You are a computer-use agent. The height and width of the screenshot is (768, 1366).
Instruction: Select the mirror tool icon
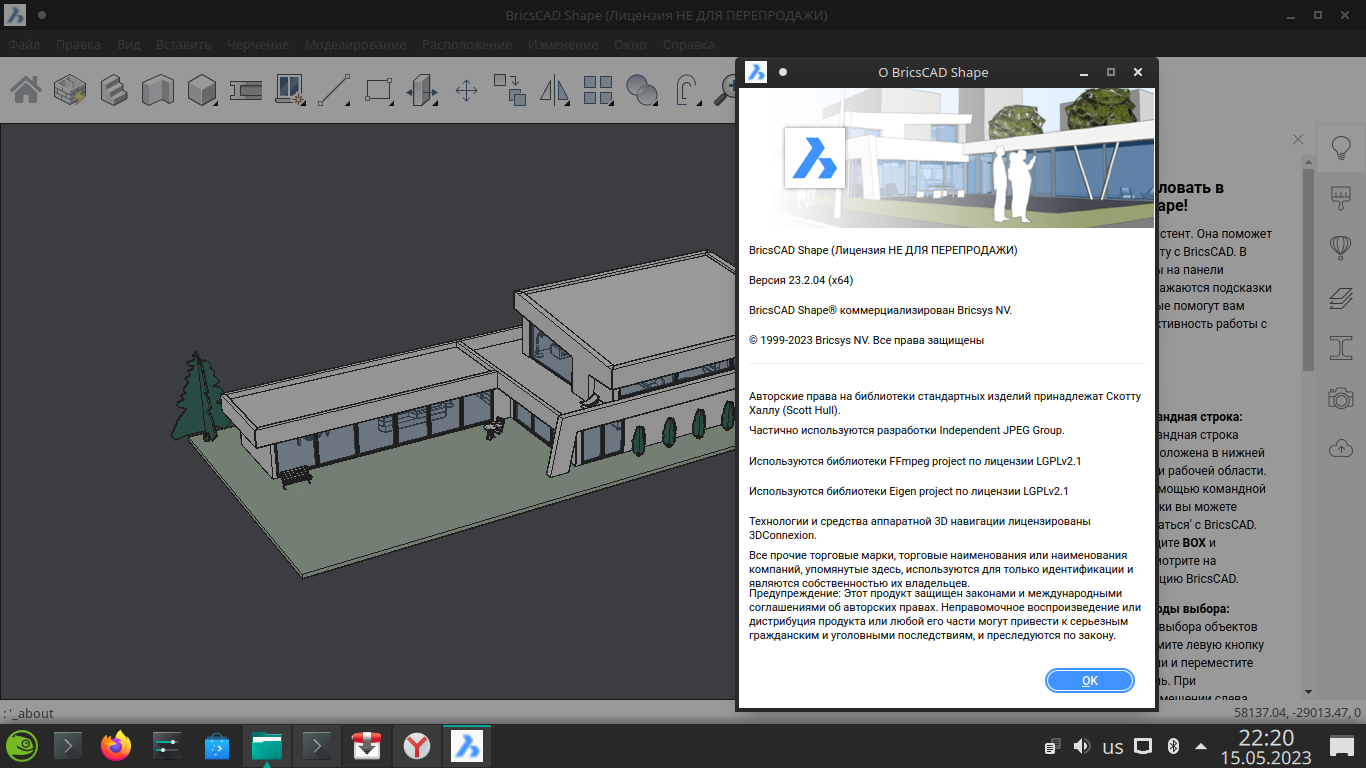553,90
